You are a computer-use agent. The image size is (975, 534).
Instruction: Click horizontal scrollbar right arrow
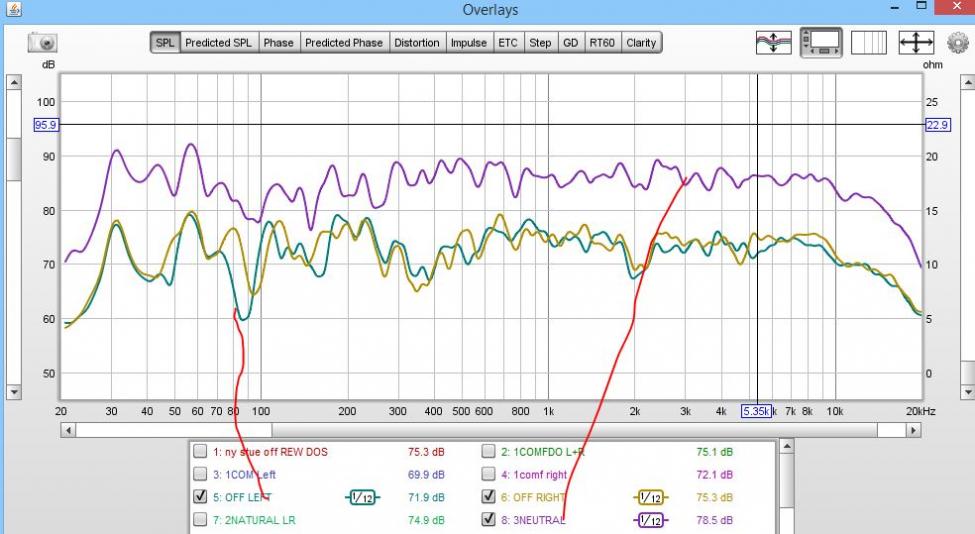coord(913,430)
